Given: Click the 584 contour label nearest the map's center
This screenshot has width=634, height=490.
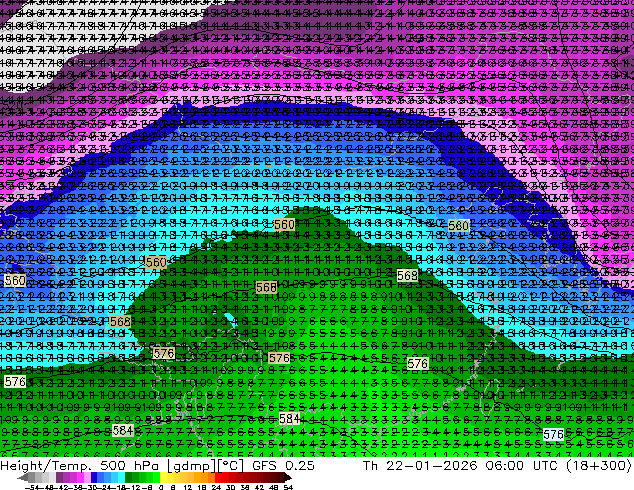Looking at the screenshot, I should pyautogui.click(x=290, y=418).
